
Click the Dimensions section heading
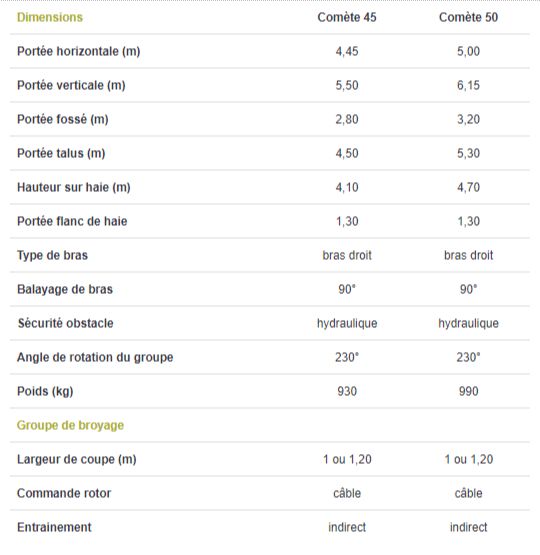(x=50, y=17)
